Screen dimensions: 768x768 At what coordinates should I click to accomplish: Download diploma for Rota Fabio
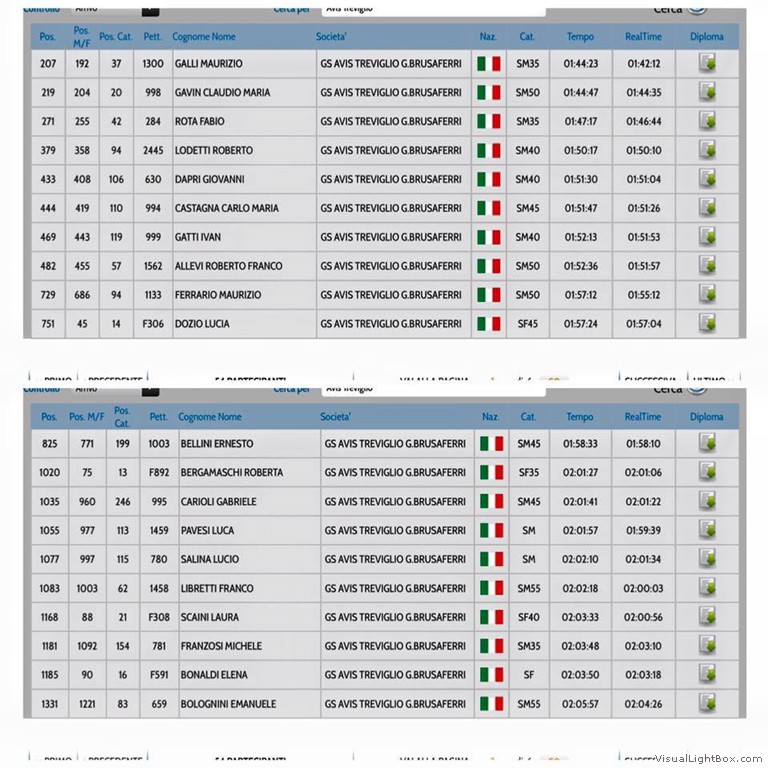tap(707, 121)
